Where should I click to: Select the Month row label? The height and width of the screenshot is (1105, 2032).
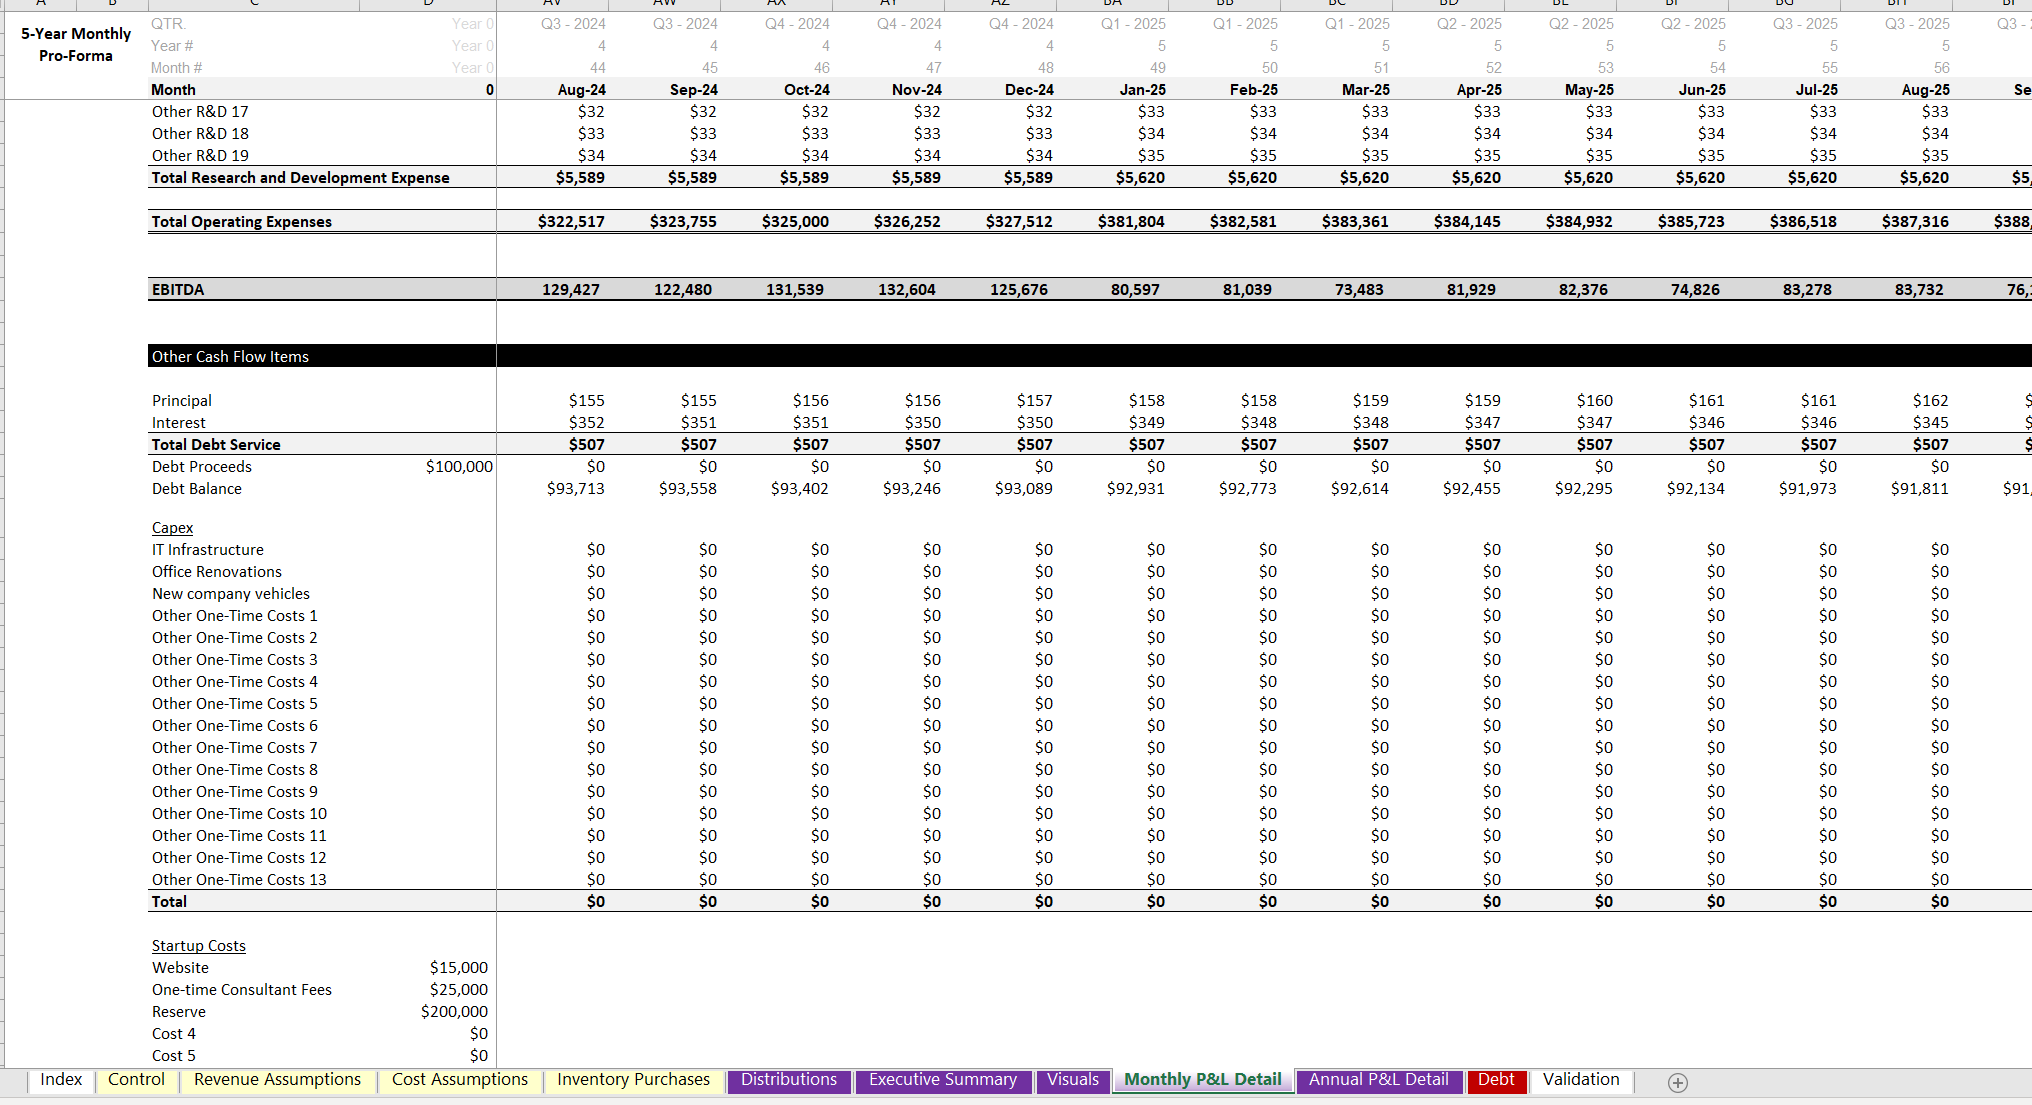[173, 90]
